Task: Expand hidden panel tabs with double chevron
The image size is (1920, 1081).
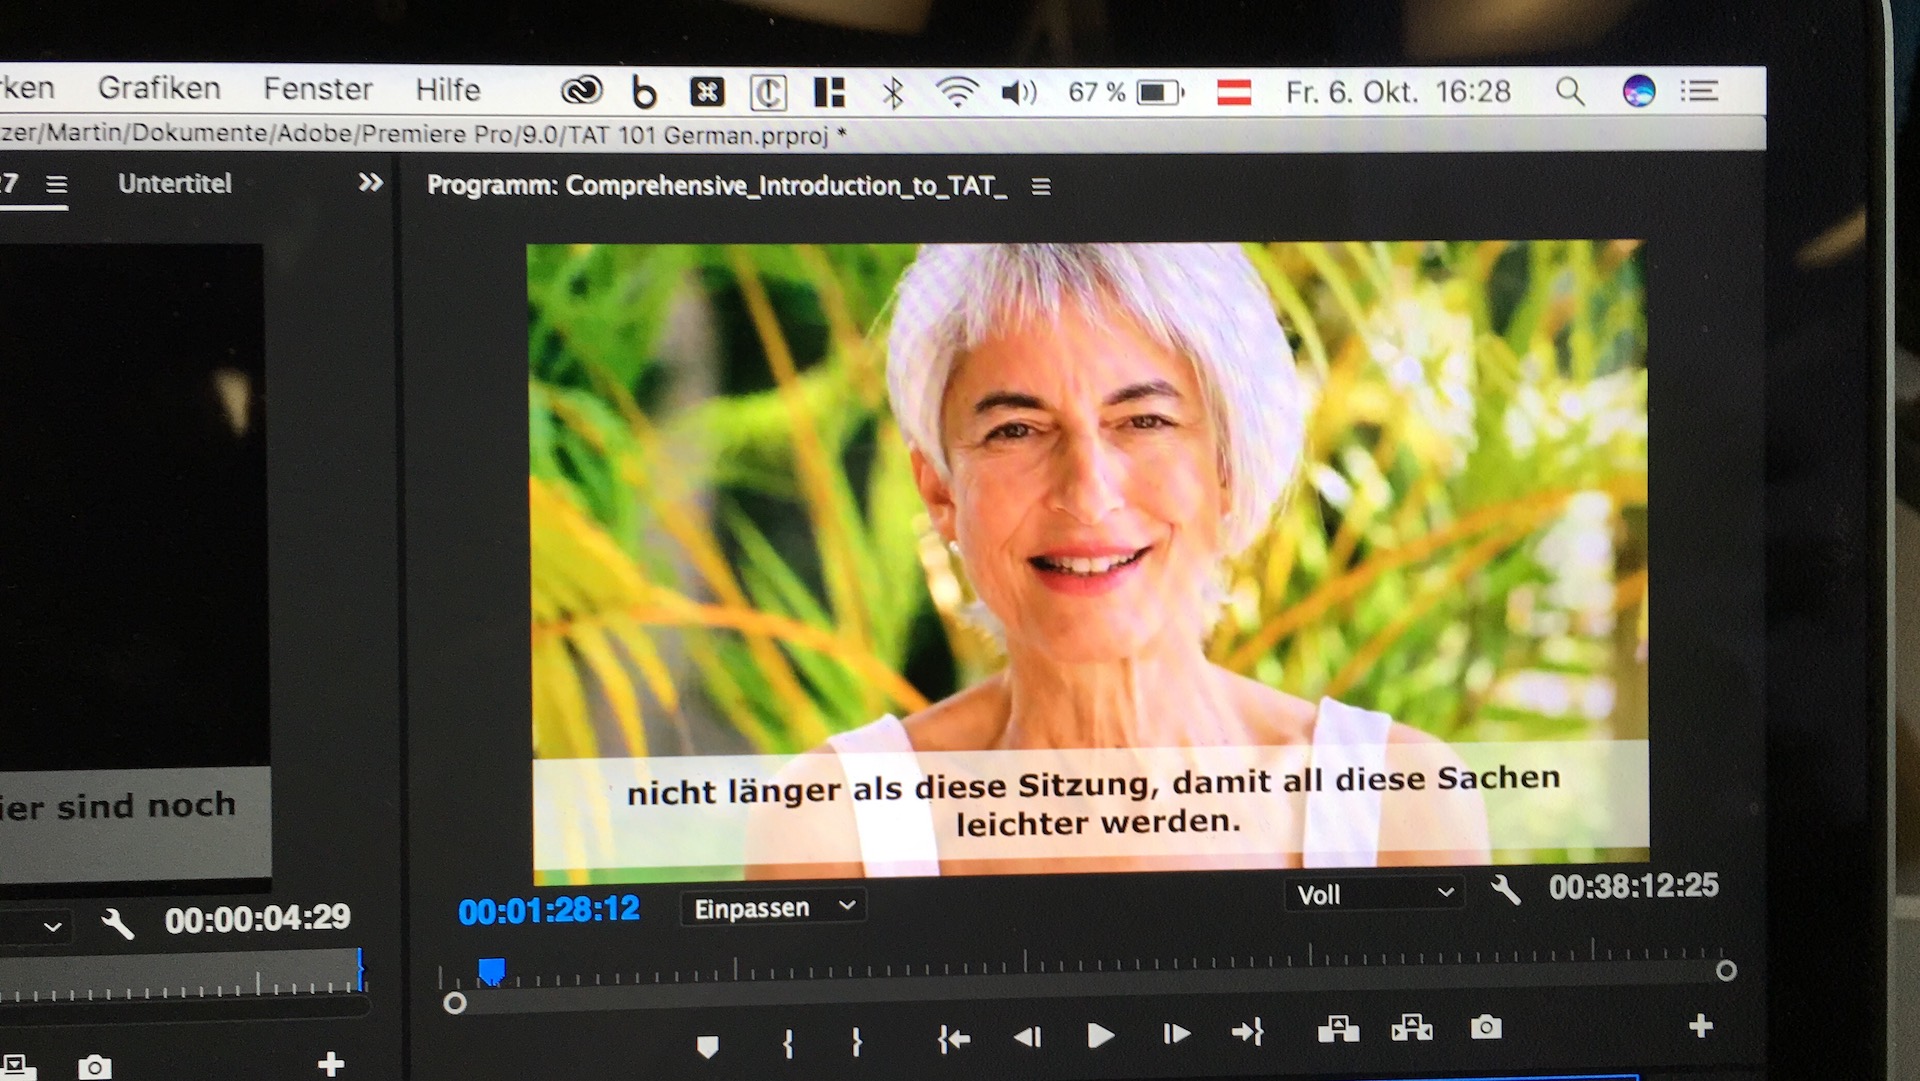Action: 371,182
